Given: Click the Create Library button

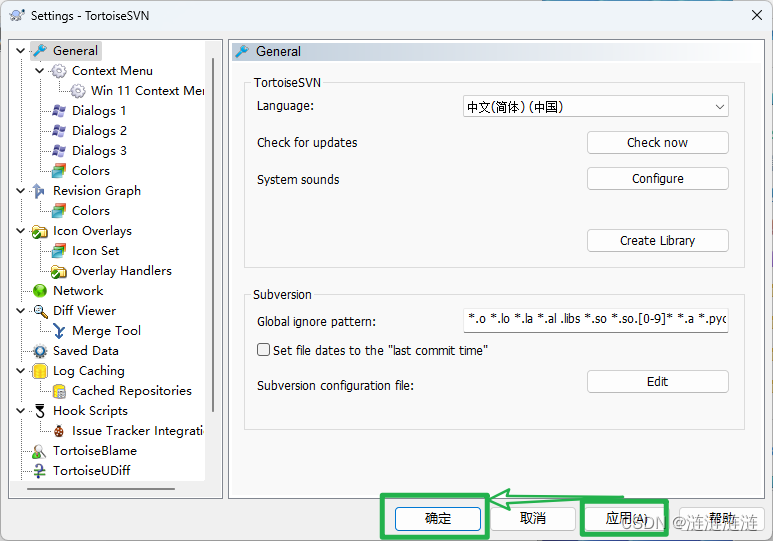Looking at the screenshot, I should click(x=657, y=241).
